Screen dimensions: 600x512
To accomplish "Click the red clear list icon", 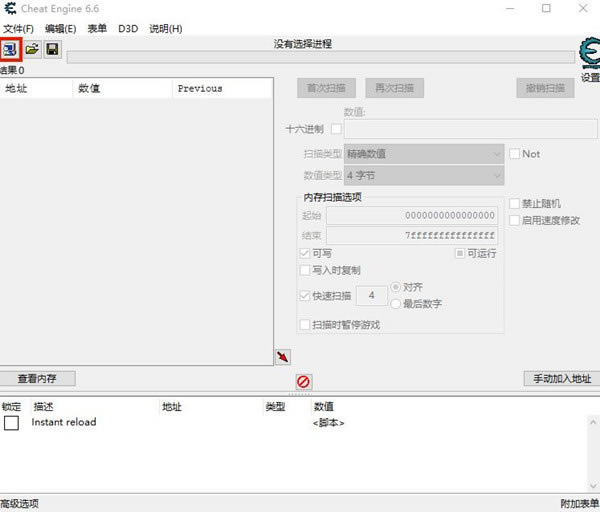I will click(x=303, y=382).
